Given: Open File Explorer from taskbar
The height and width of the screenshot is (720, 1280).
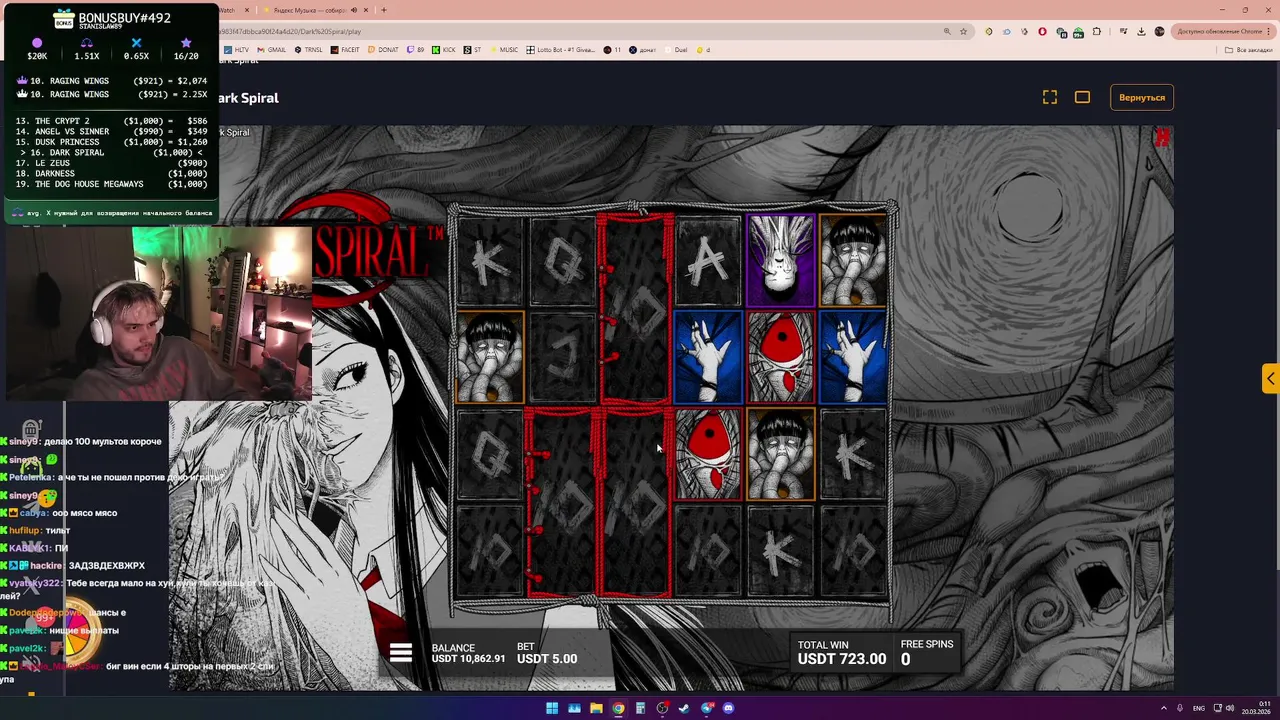Looking at the screenshot, I should coord(596,708).
